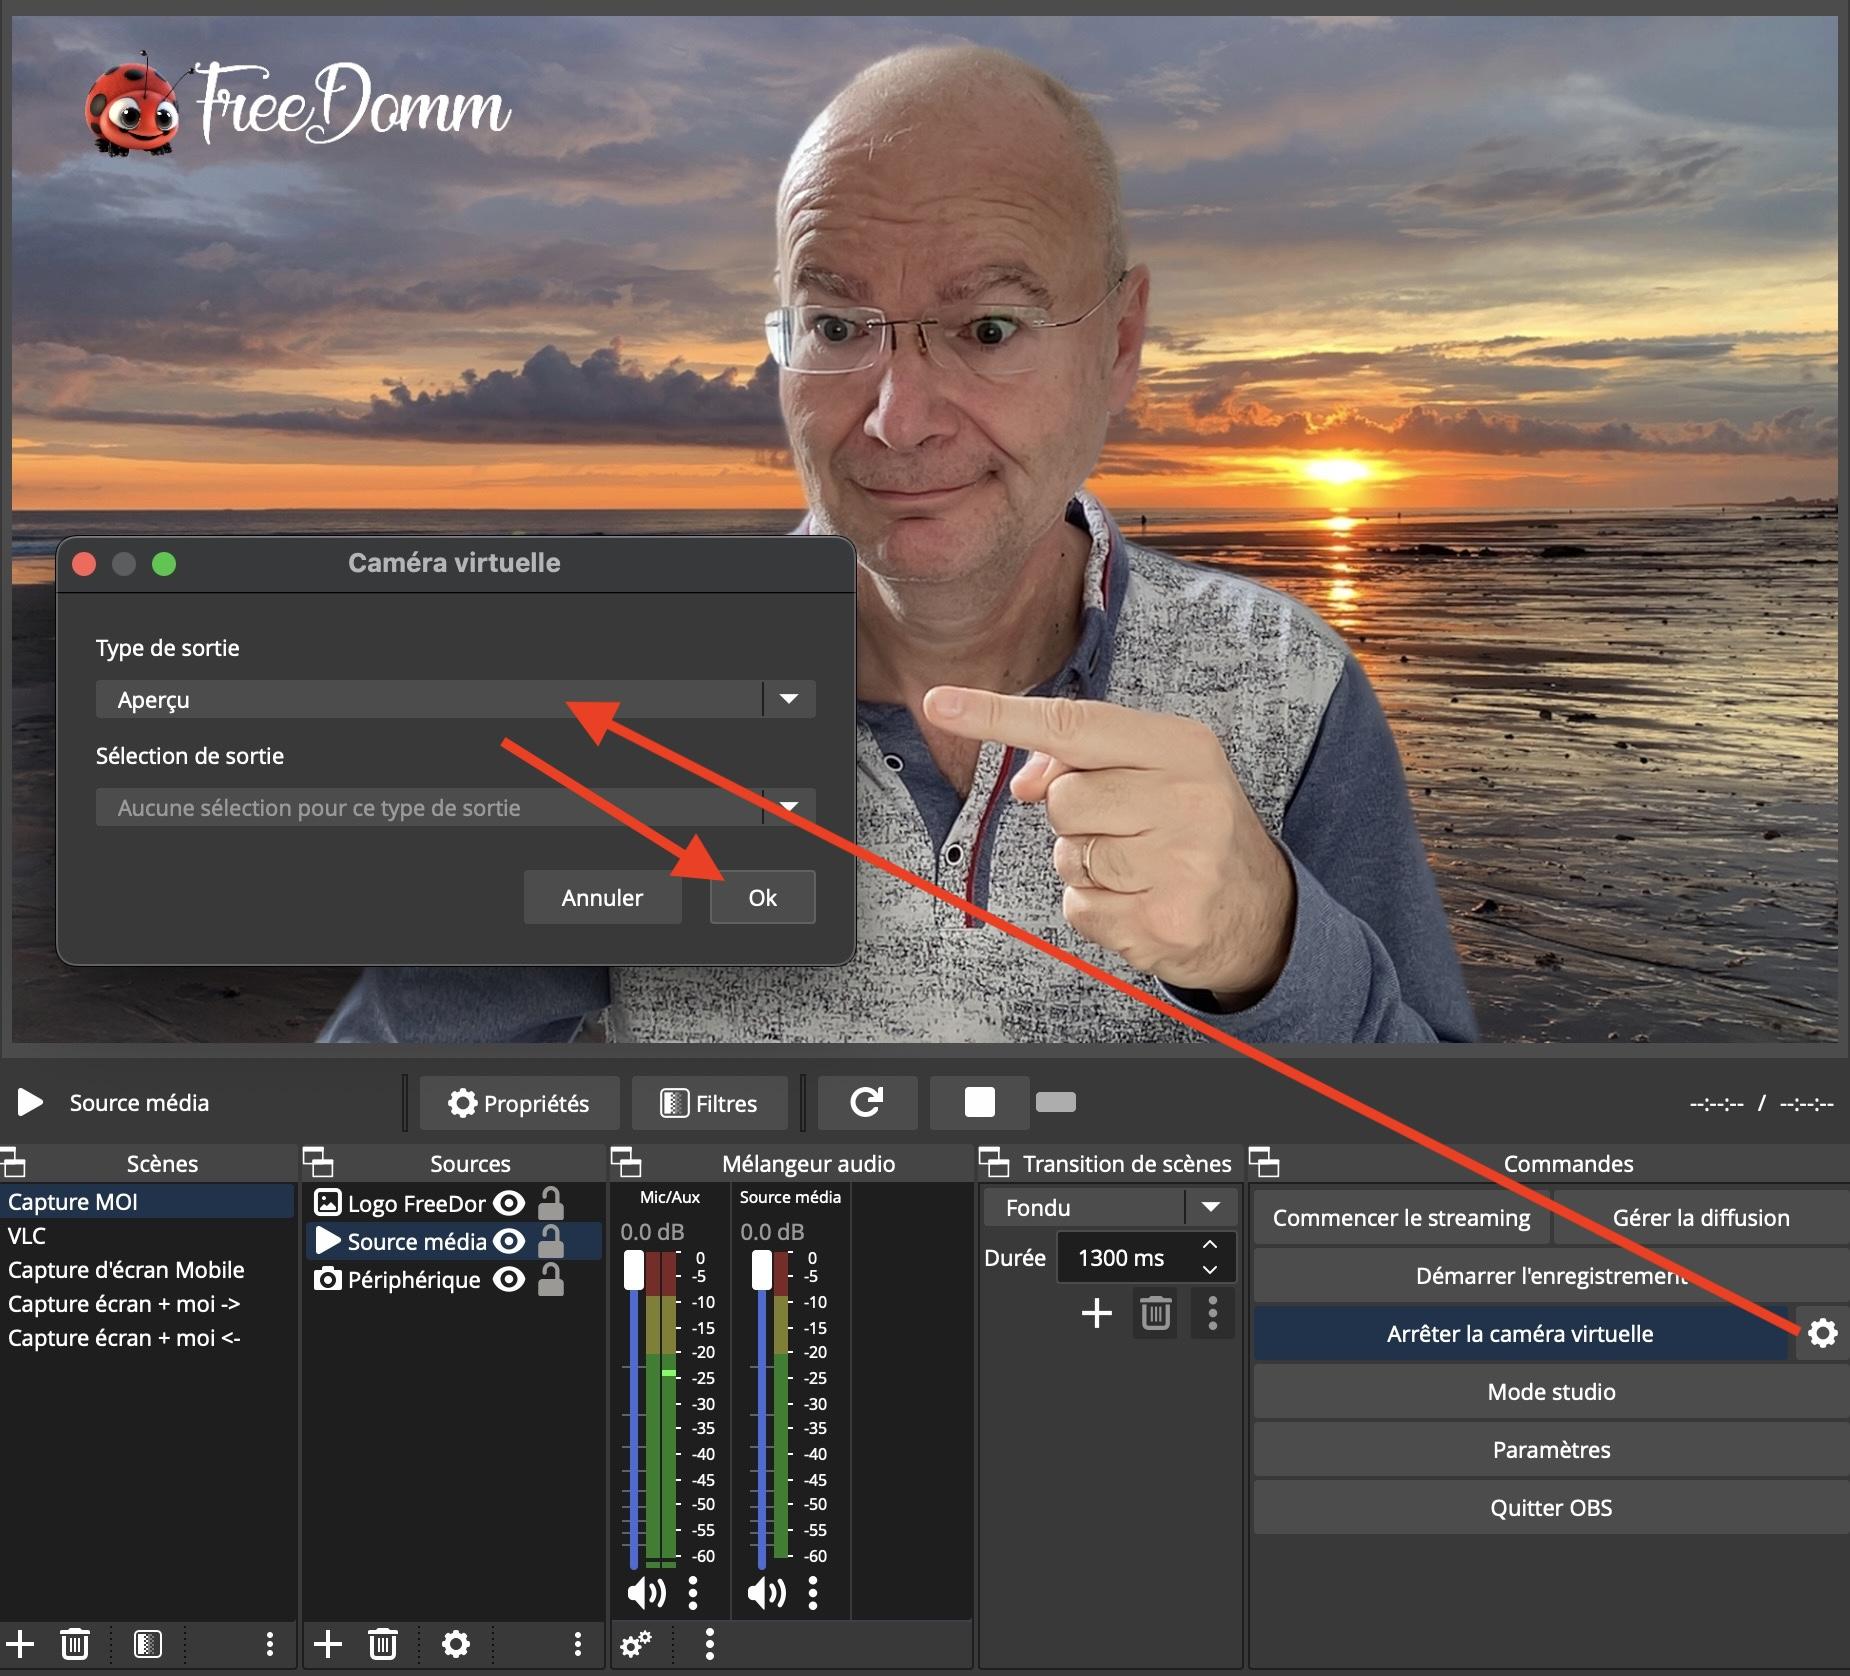
Task: Mute the Mic/Aux audio speaker icon
Action: tap(646, 1592)
